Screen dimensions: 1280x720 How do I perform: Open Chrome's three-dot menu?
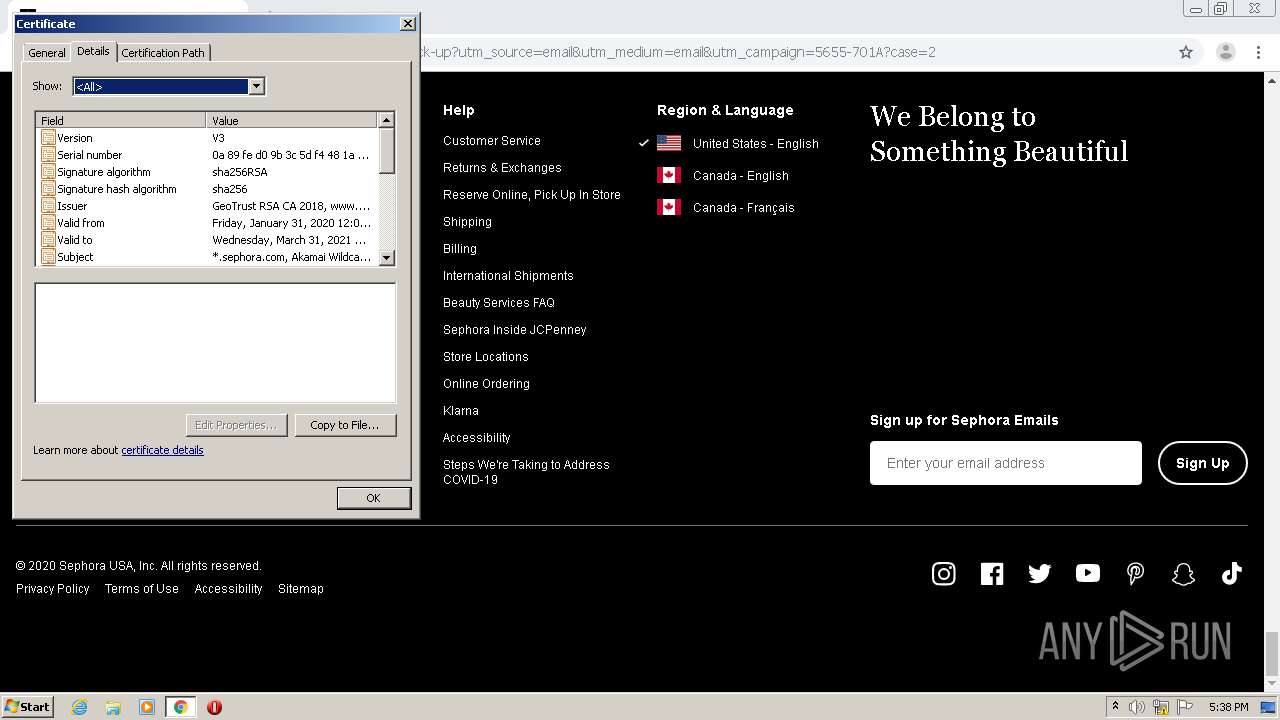1260,52
